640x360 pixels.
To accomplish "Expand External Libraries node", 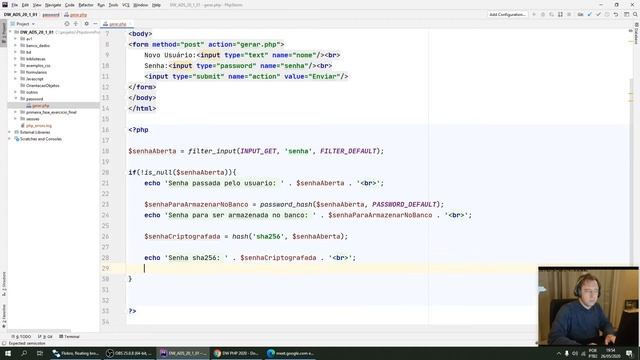I will click(x=10, y=132).
